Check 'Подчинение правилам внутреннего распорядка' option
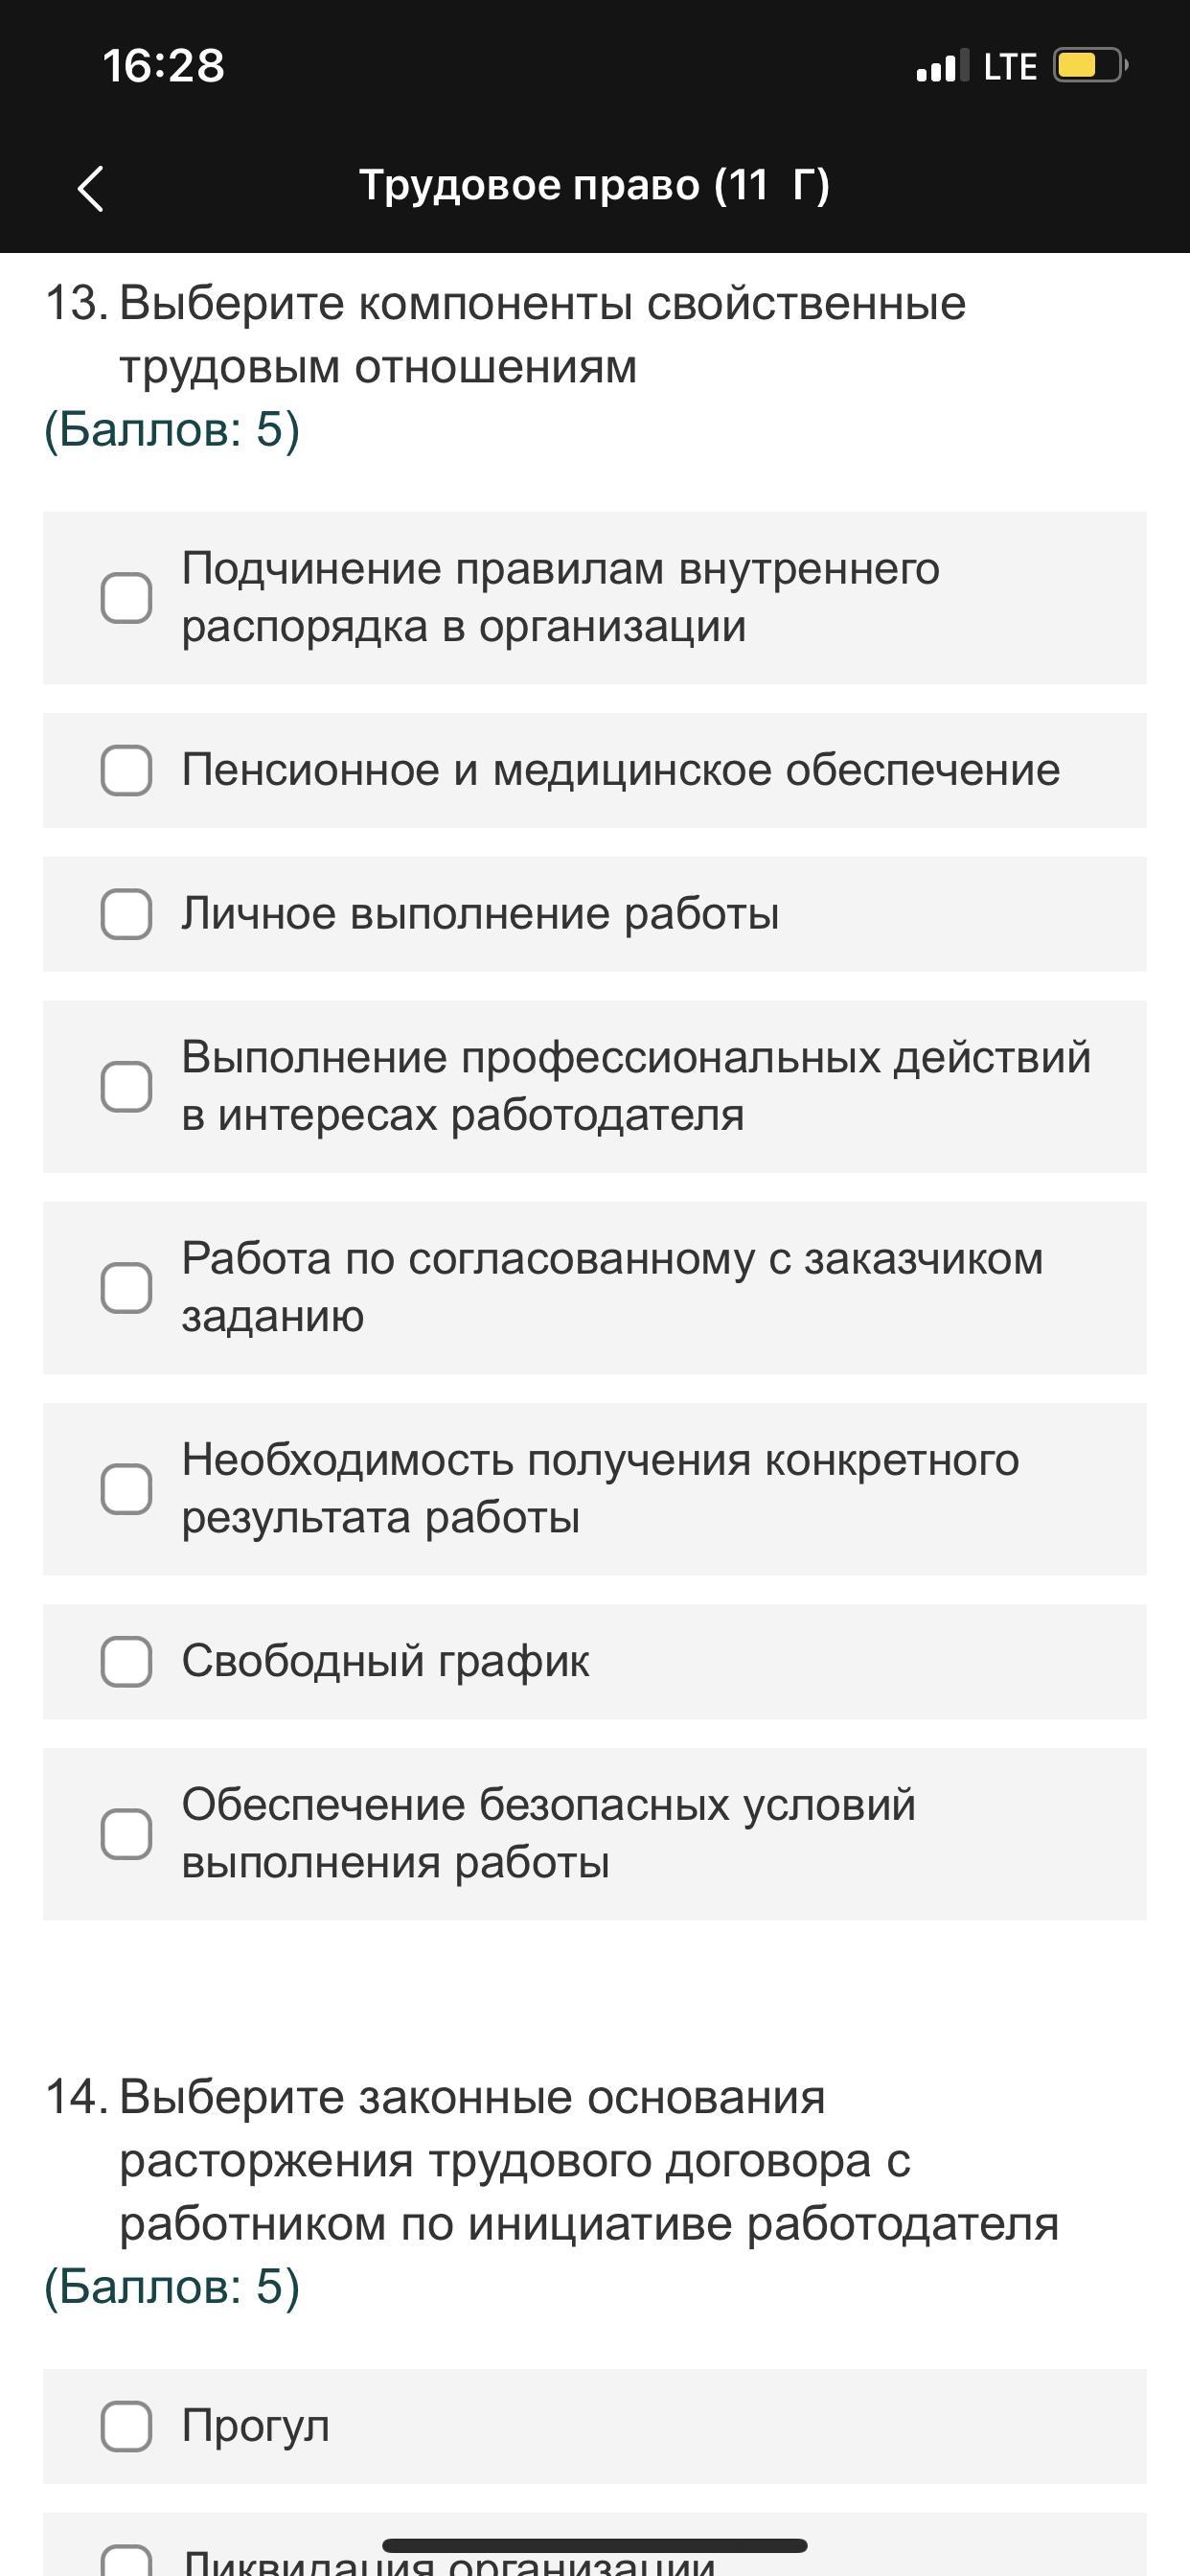The image size is (1190, 2576). coord(127,598)
